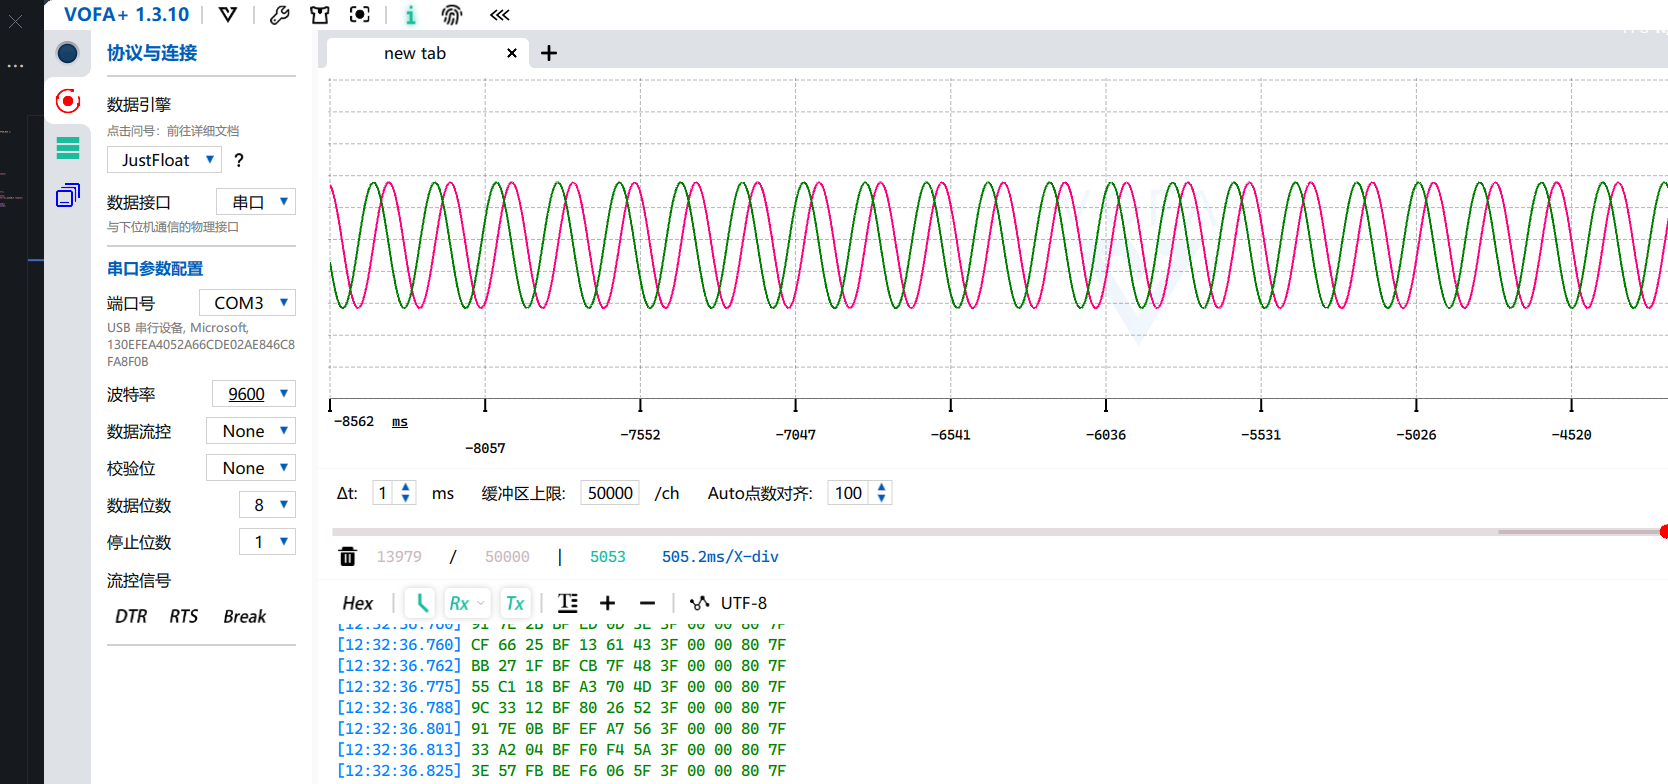The image size is (1668, 784).
Task: Toggle Tx data display
Action: (x=515, y=603)
